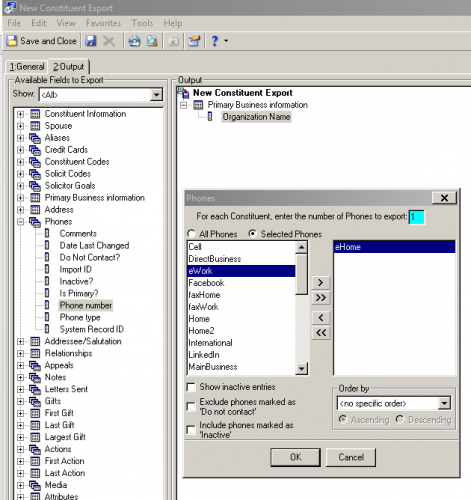The width and height of the screenshot is (471, 500).
Task: Expand the Constituent Information node
Action: (21, 114)
